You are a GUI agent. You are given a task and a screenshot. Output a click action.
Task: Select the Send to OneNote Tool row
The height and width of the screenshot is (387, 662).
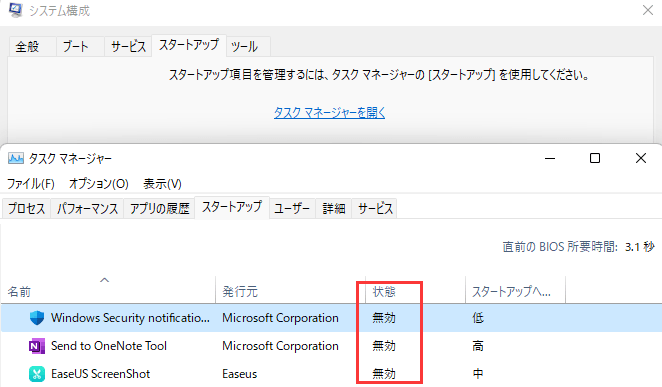331,346
